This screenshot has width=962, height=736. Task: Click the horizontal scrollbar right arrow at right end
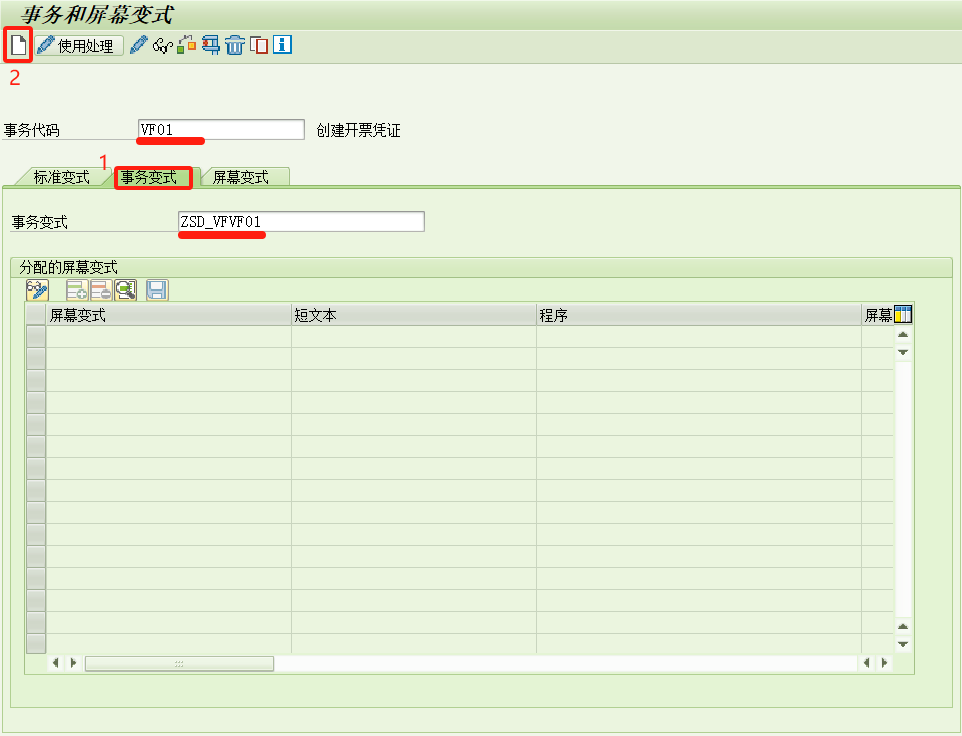[x=884, y=662]
